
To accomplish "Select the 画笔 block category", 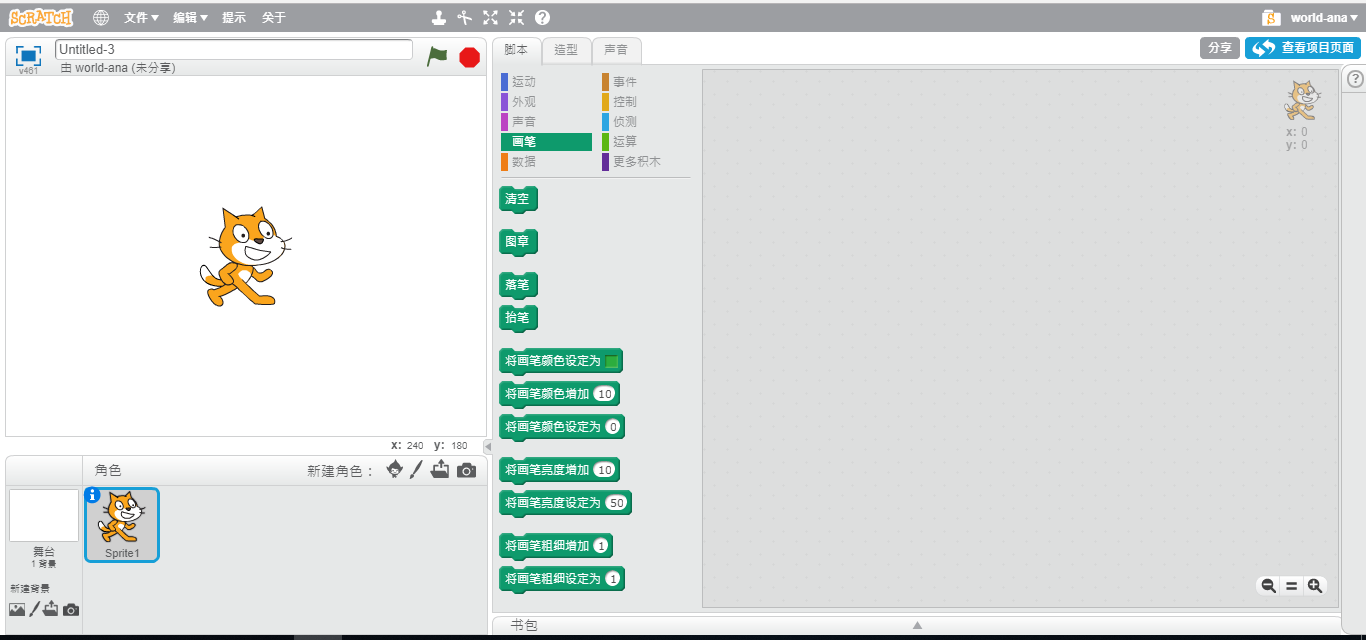I will pos(546,142).
